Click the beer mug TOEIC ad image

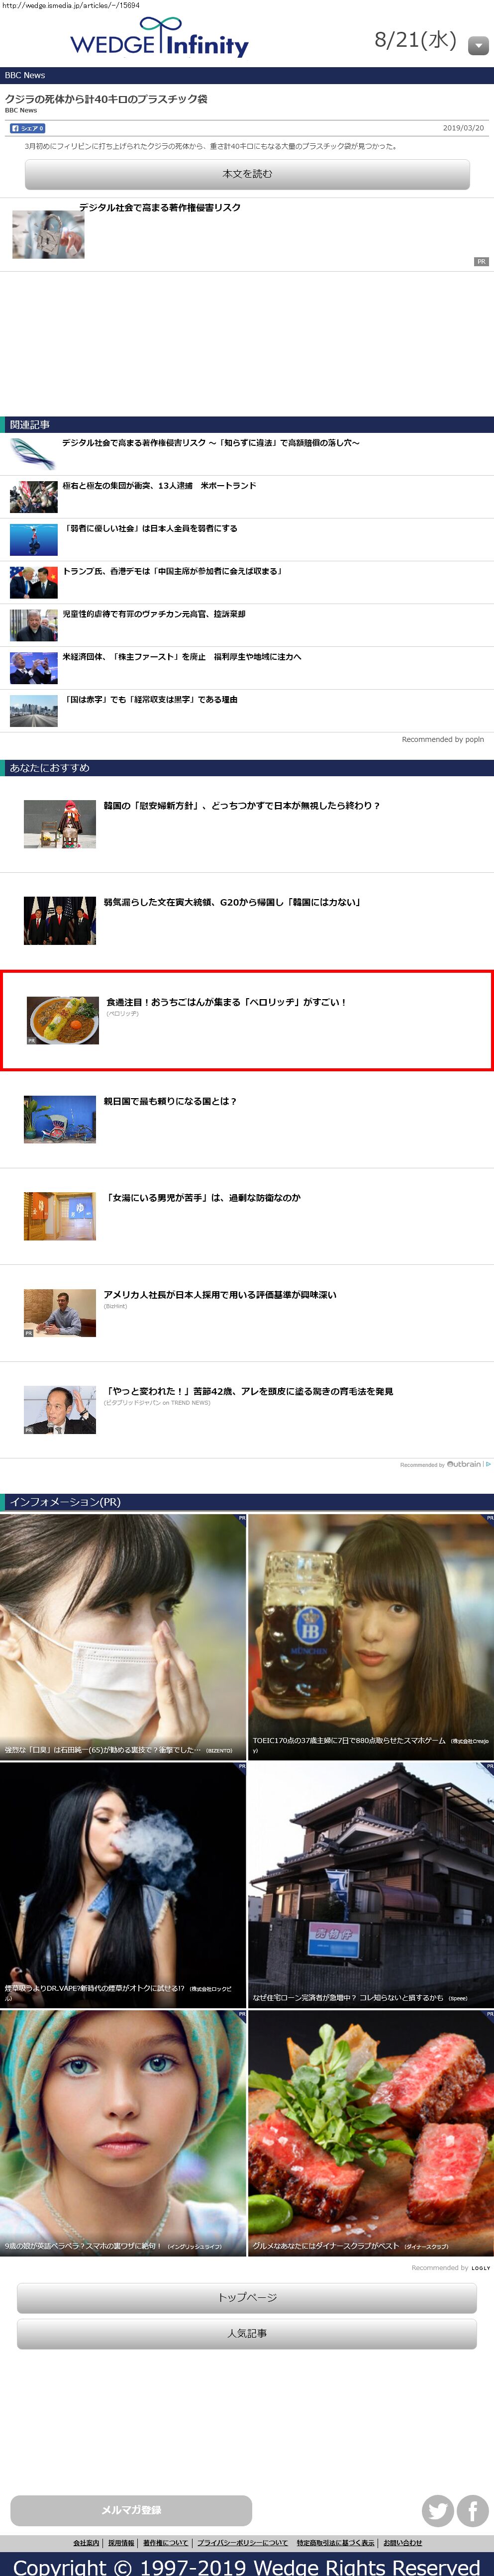pyautogui.click(x=371, y=1637)
